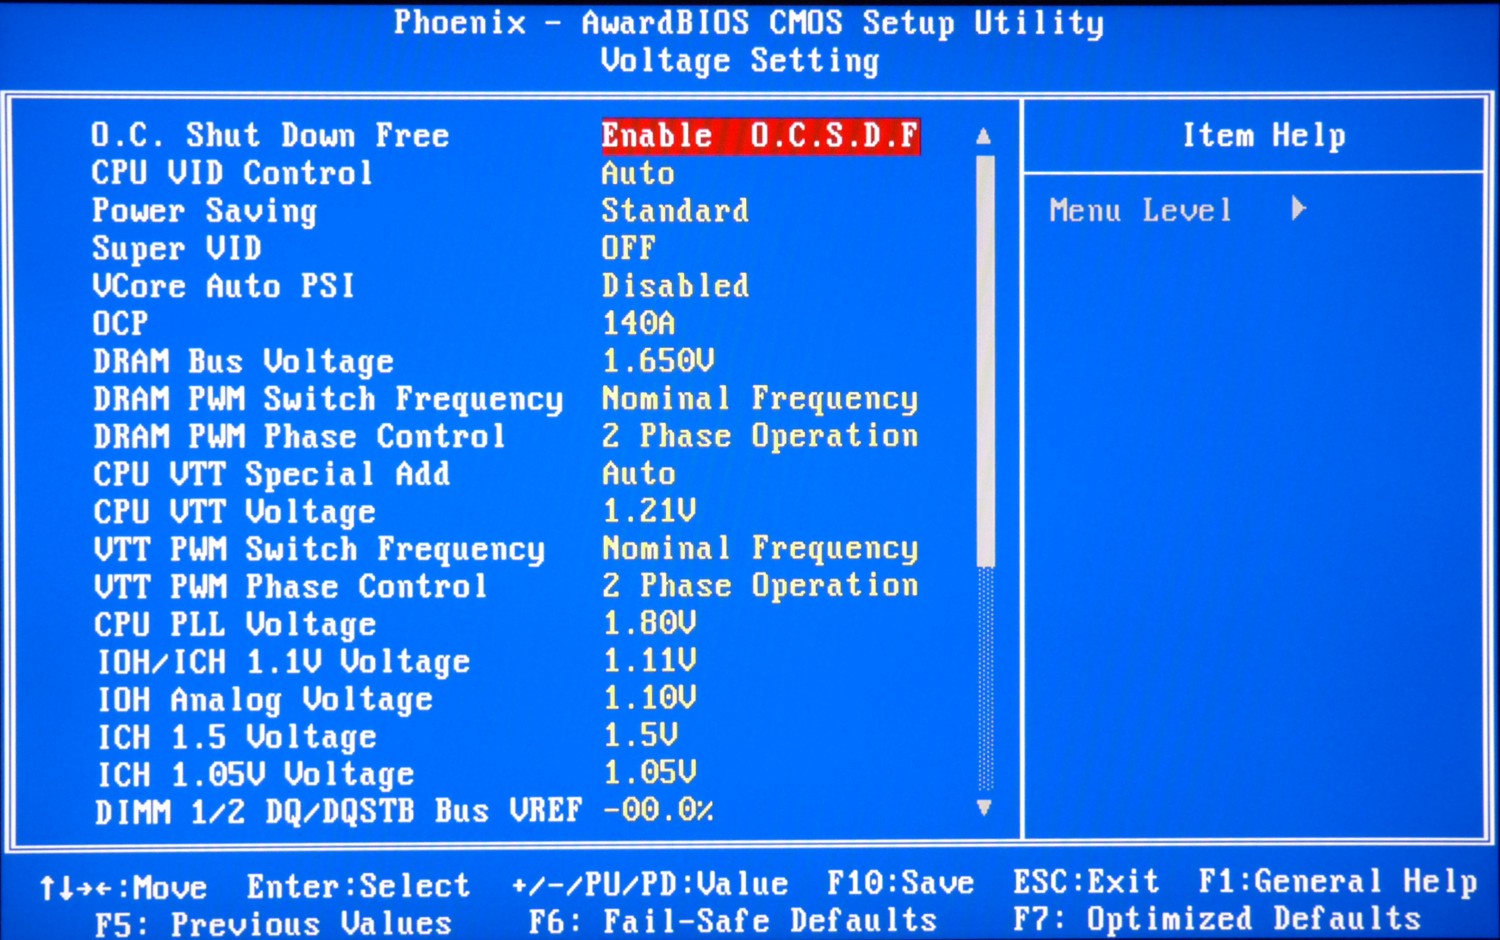Select VTT PWM Phase Control
This screenshot has width=1500, height=940.
(x=290, y=586)
